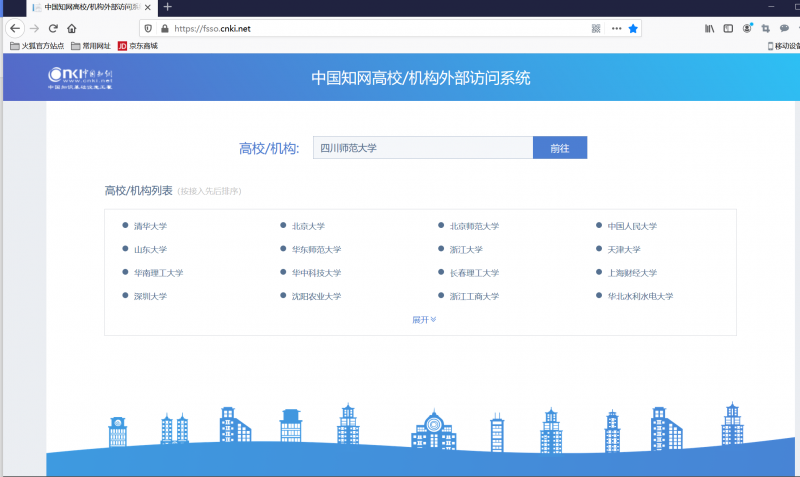800x477 pixels.
Task: Open the QR code icon in address bar
Action: pyautogui.click(x=596, y=29)
